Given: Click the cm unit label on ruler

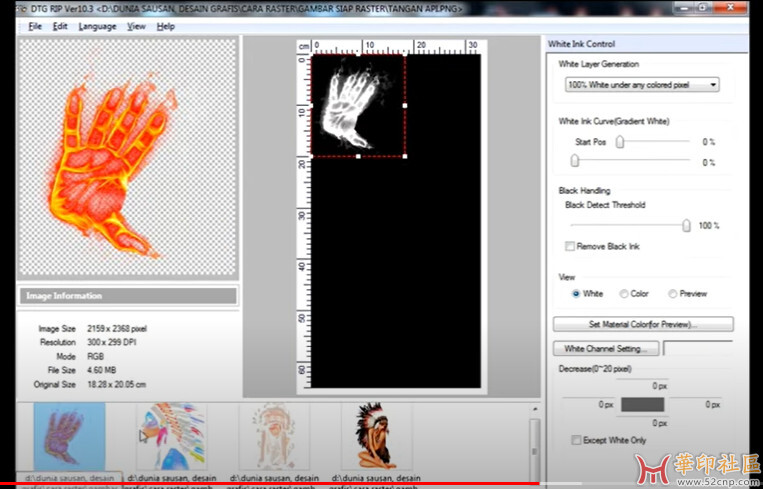Looking at the screenshot, I should [x=304, y=46].
